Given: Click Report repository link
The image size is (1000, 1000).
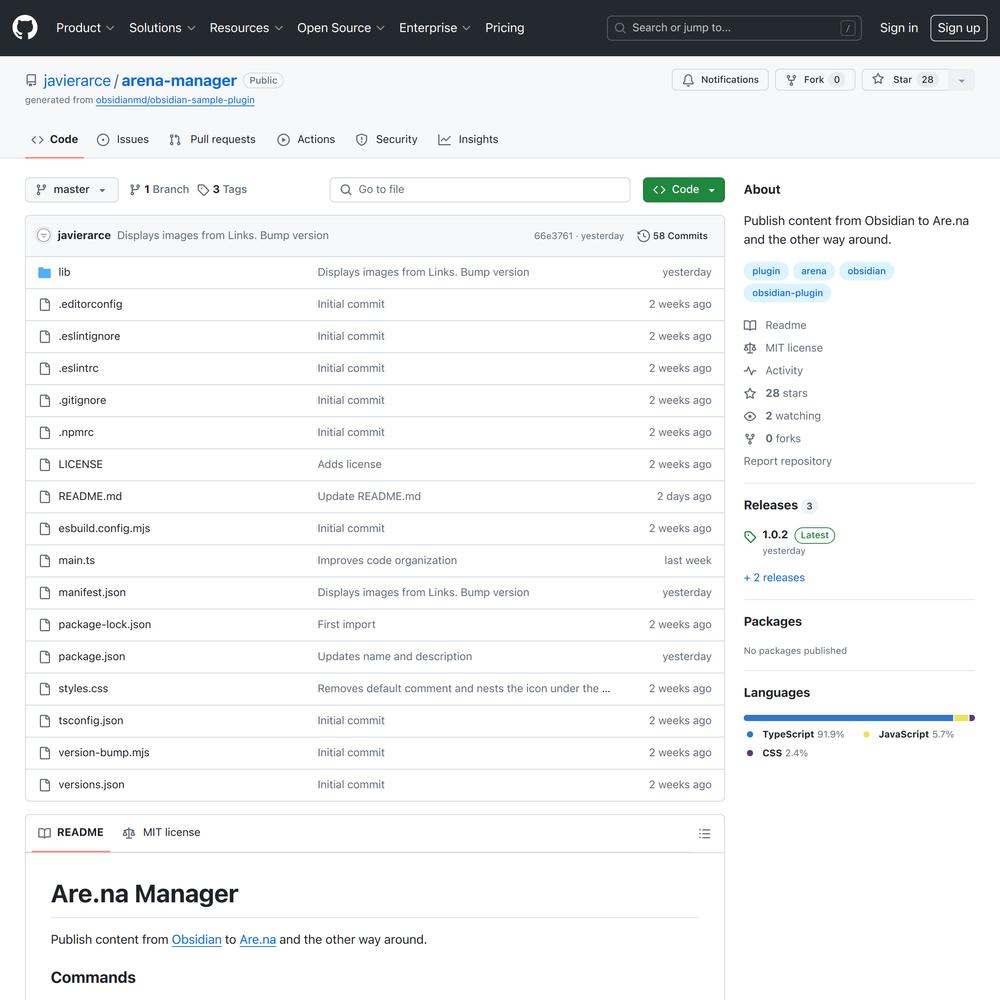Looking at the screenshot, I should tap(787, 461).
